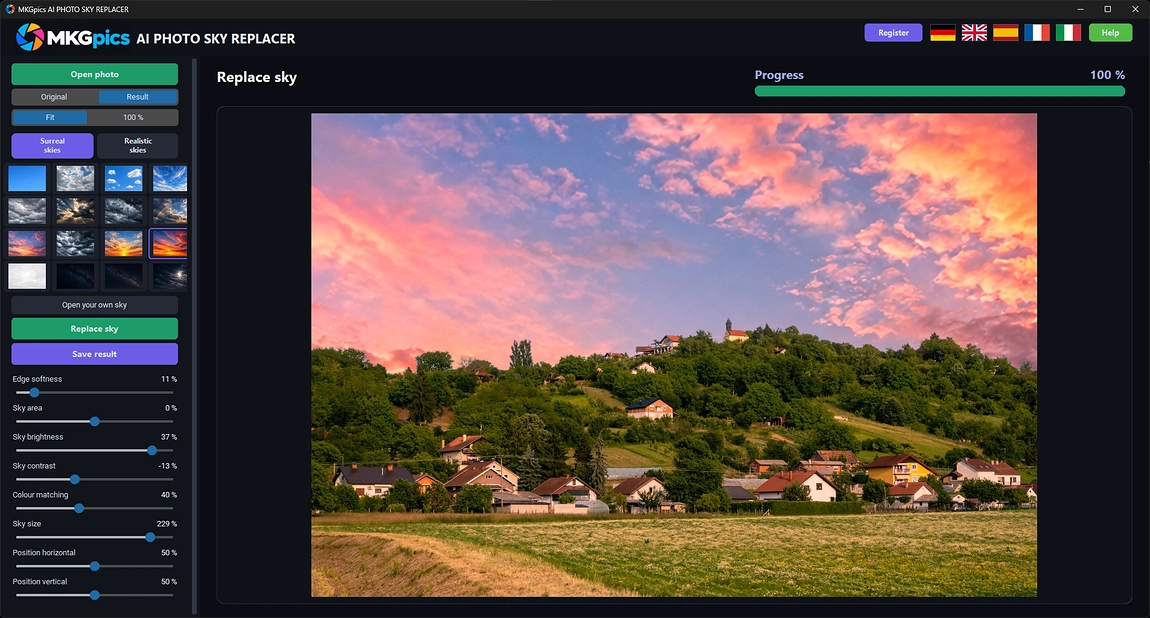Select the white overcast sky thumbnail
The image size is (1150, 618).
click(x=27, y=276)
